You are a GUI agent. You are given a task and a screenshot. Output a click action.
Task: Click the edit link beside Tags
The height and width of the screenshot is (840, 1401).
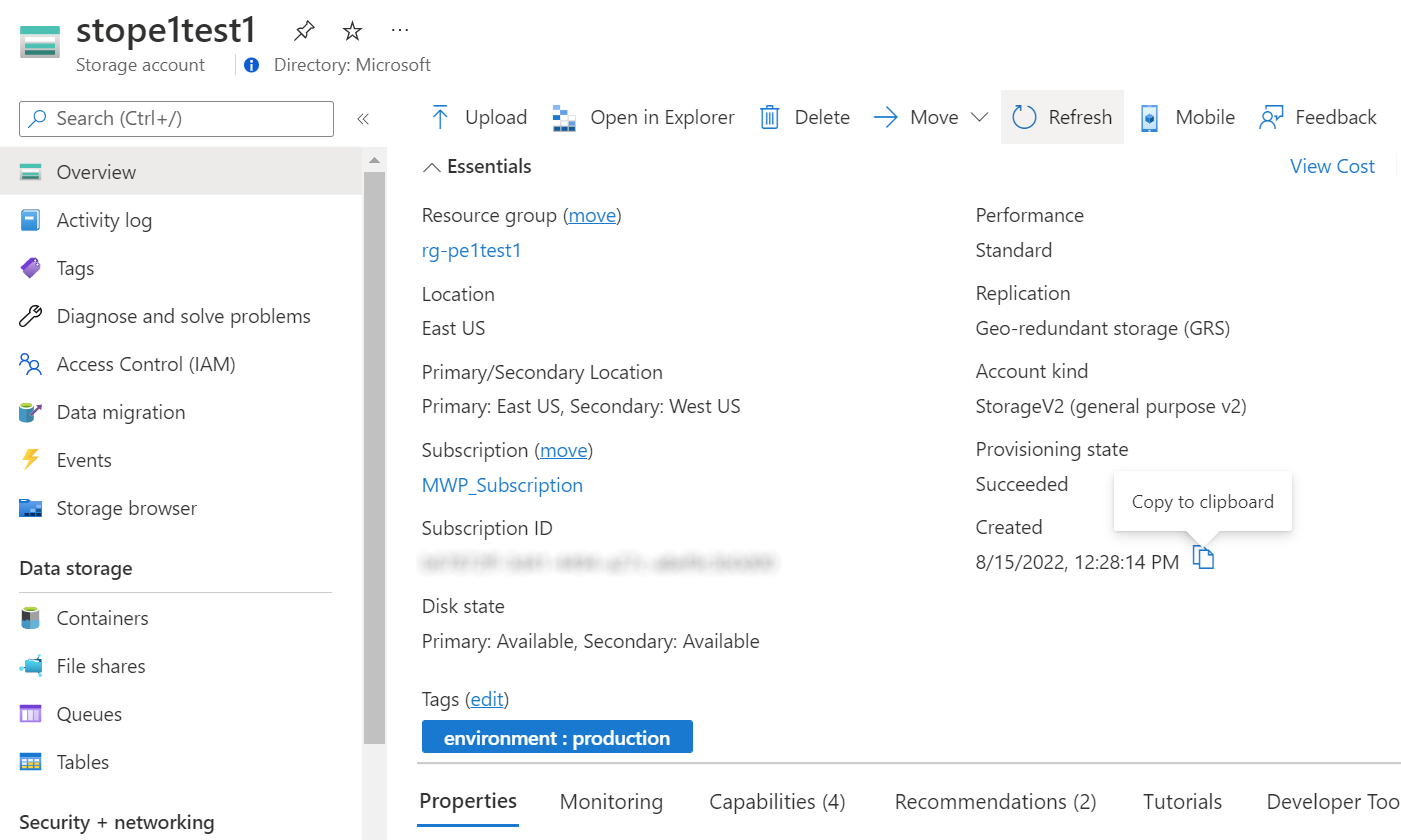[x=488, y=699]
